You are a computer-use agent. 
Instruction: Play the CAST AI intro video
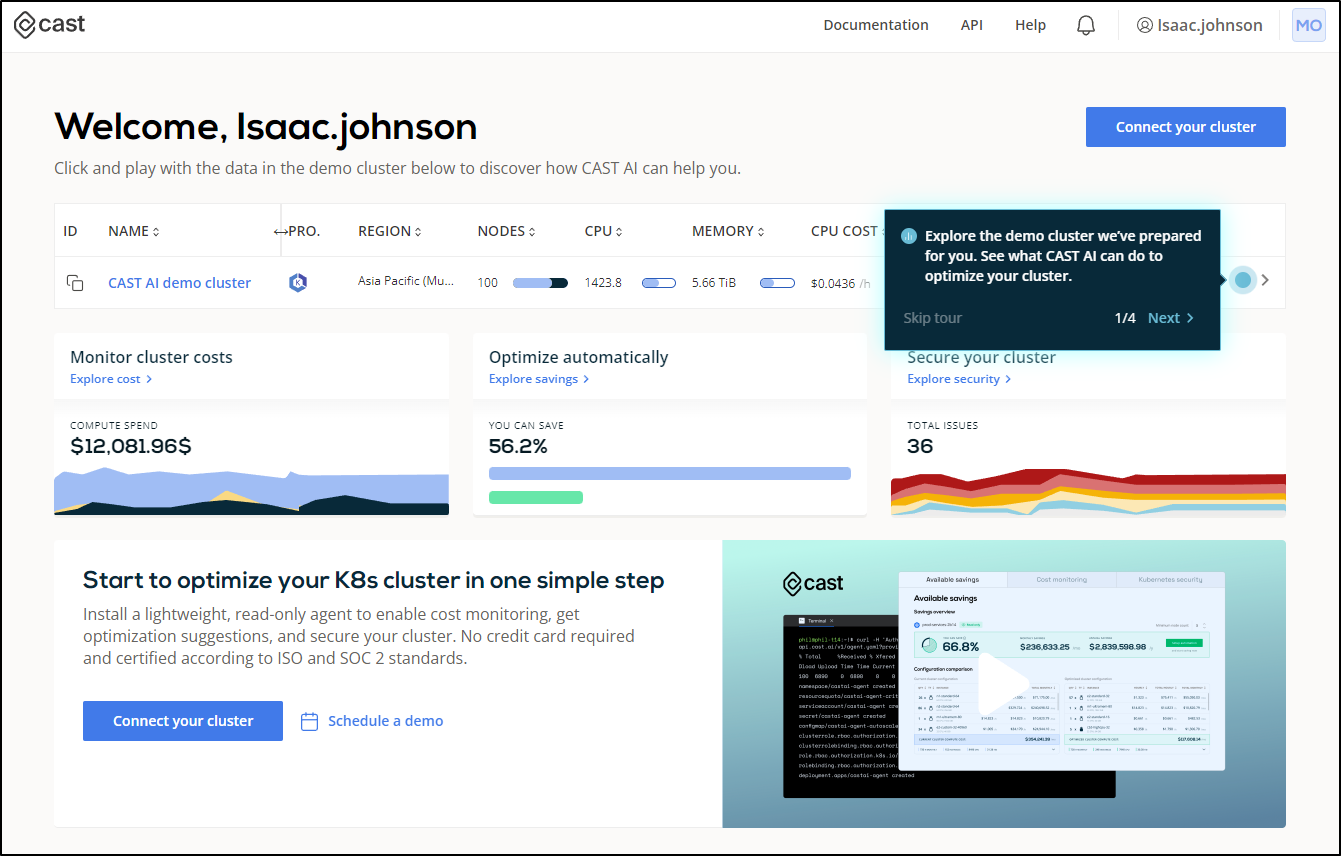click(1003, 685)
